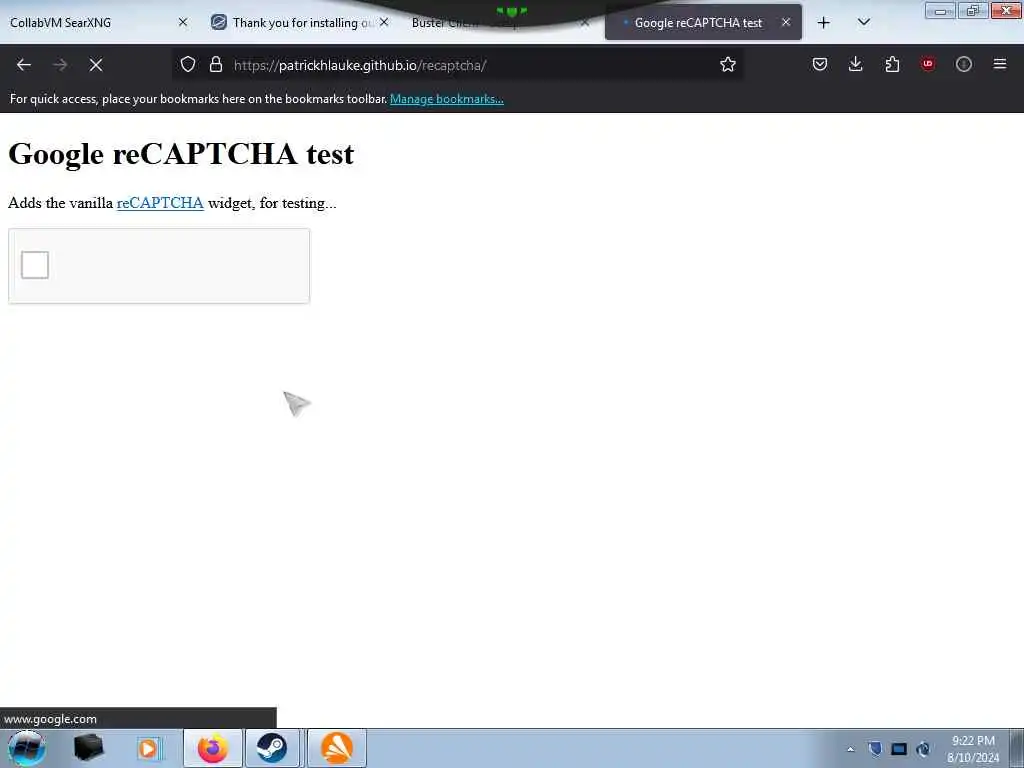Restore down the Firefox window
Screen dimensions: 1024x768
coord(973,10)
